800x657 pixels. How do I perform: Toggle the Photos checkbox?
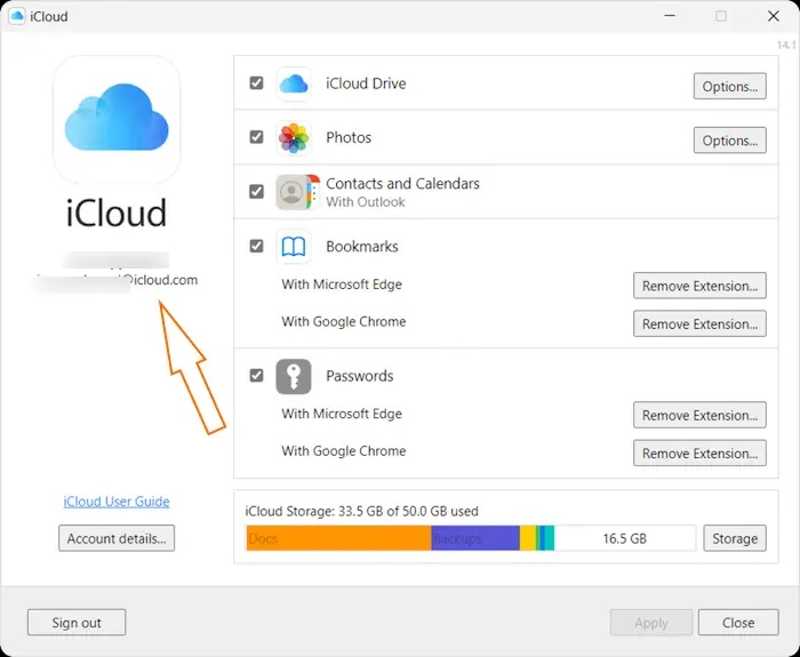pos(257,137)
